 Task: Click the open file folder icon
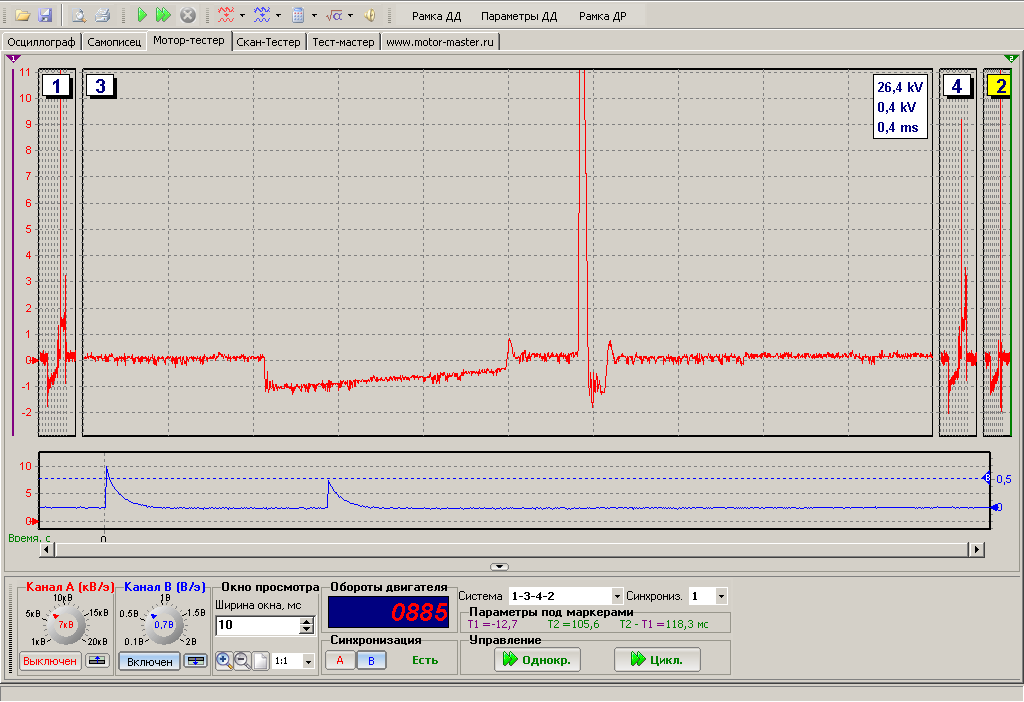pyautogui.click(x=22, y=16)
